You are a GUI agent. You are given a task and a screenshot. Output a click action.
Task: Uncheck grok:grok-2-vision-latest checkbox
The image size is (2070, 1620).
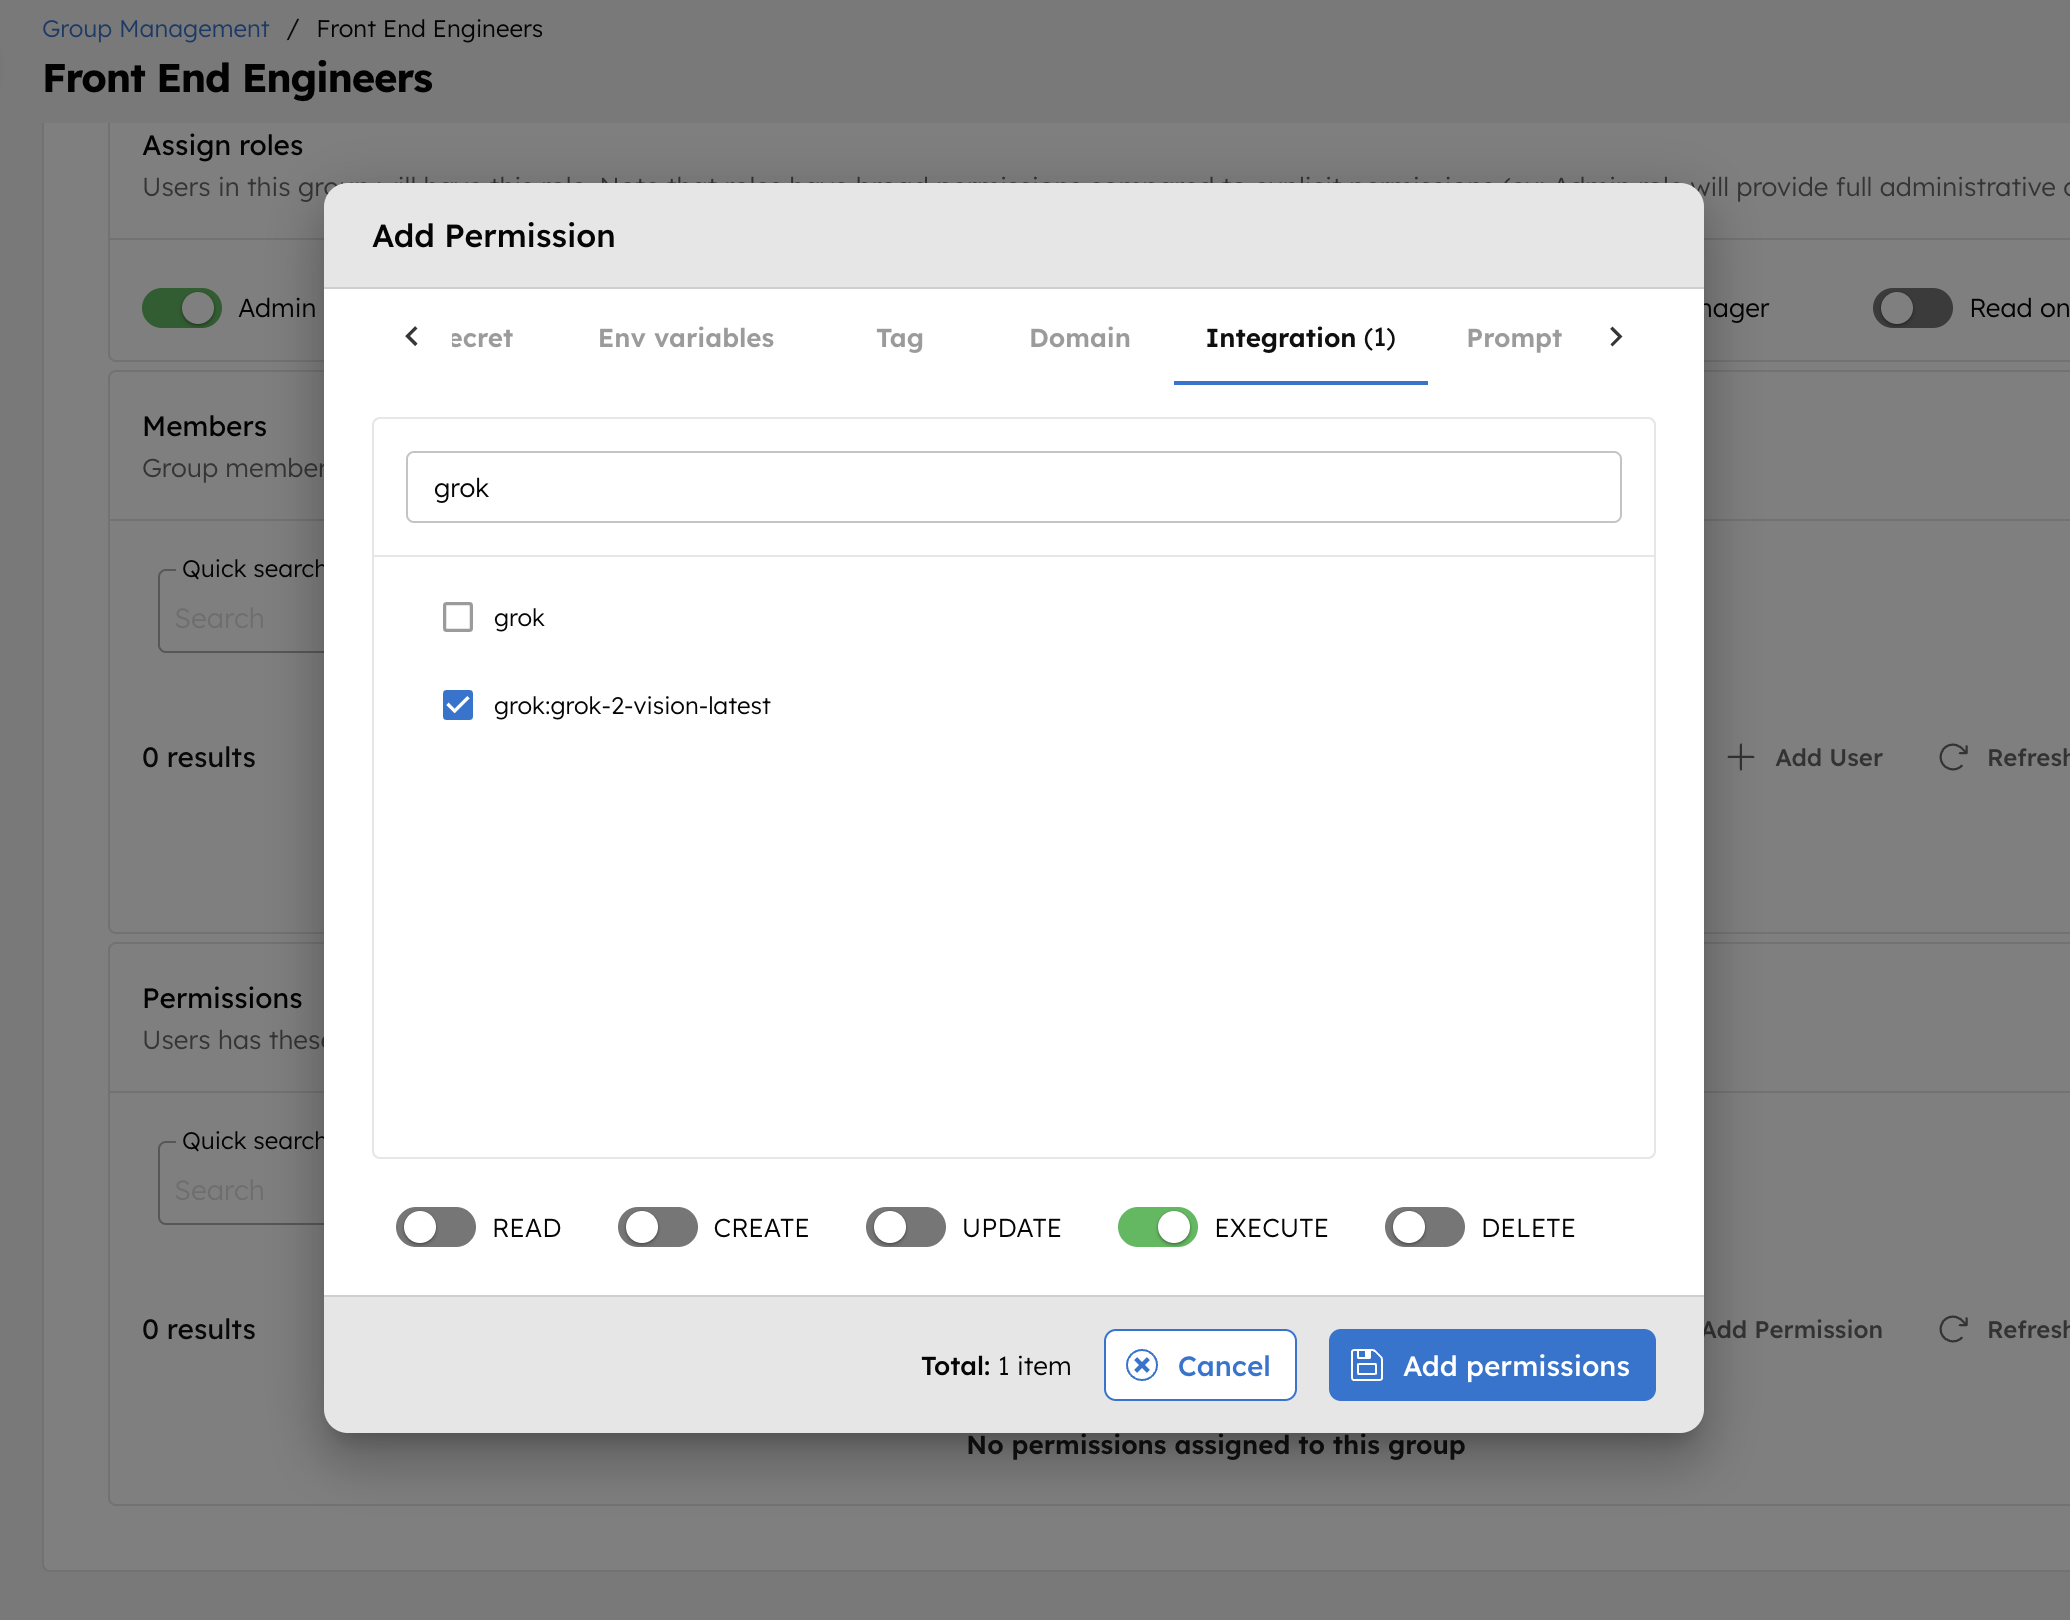458,705
